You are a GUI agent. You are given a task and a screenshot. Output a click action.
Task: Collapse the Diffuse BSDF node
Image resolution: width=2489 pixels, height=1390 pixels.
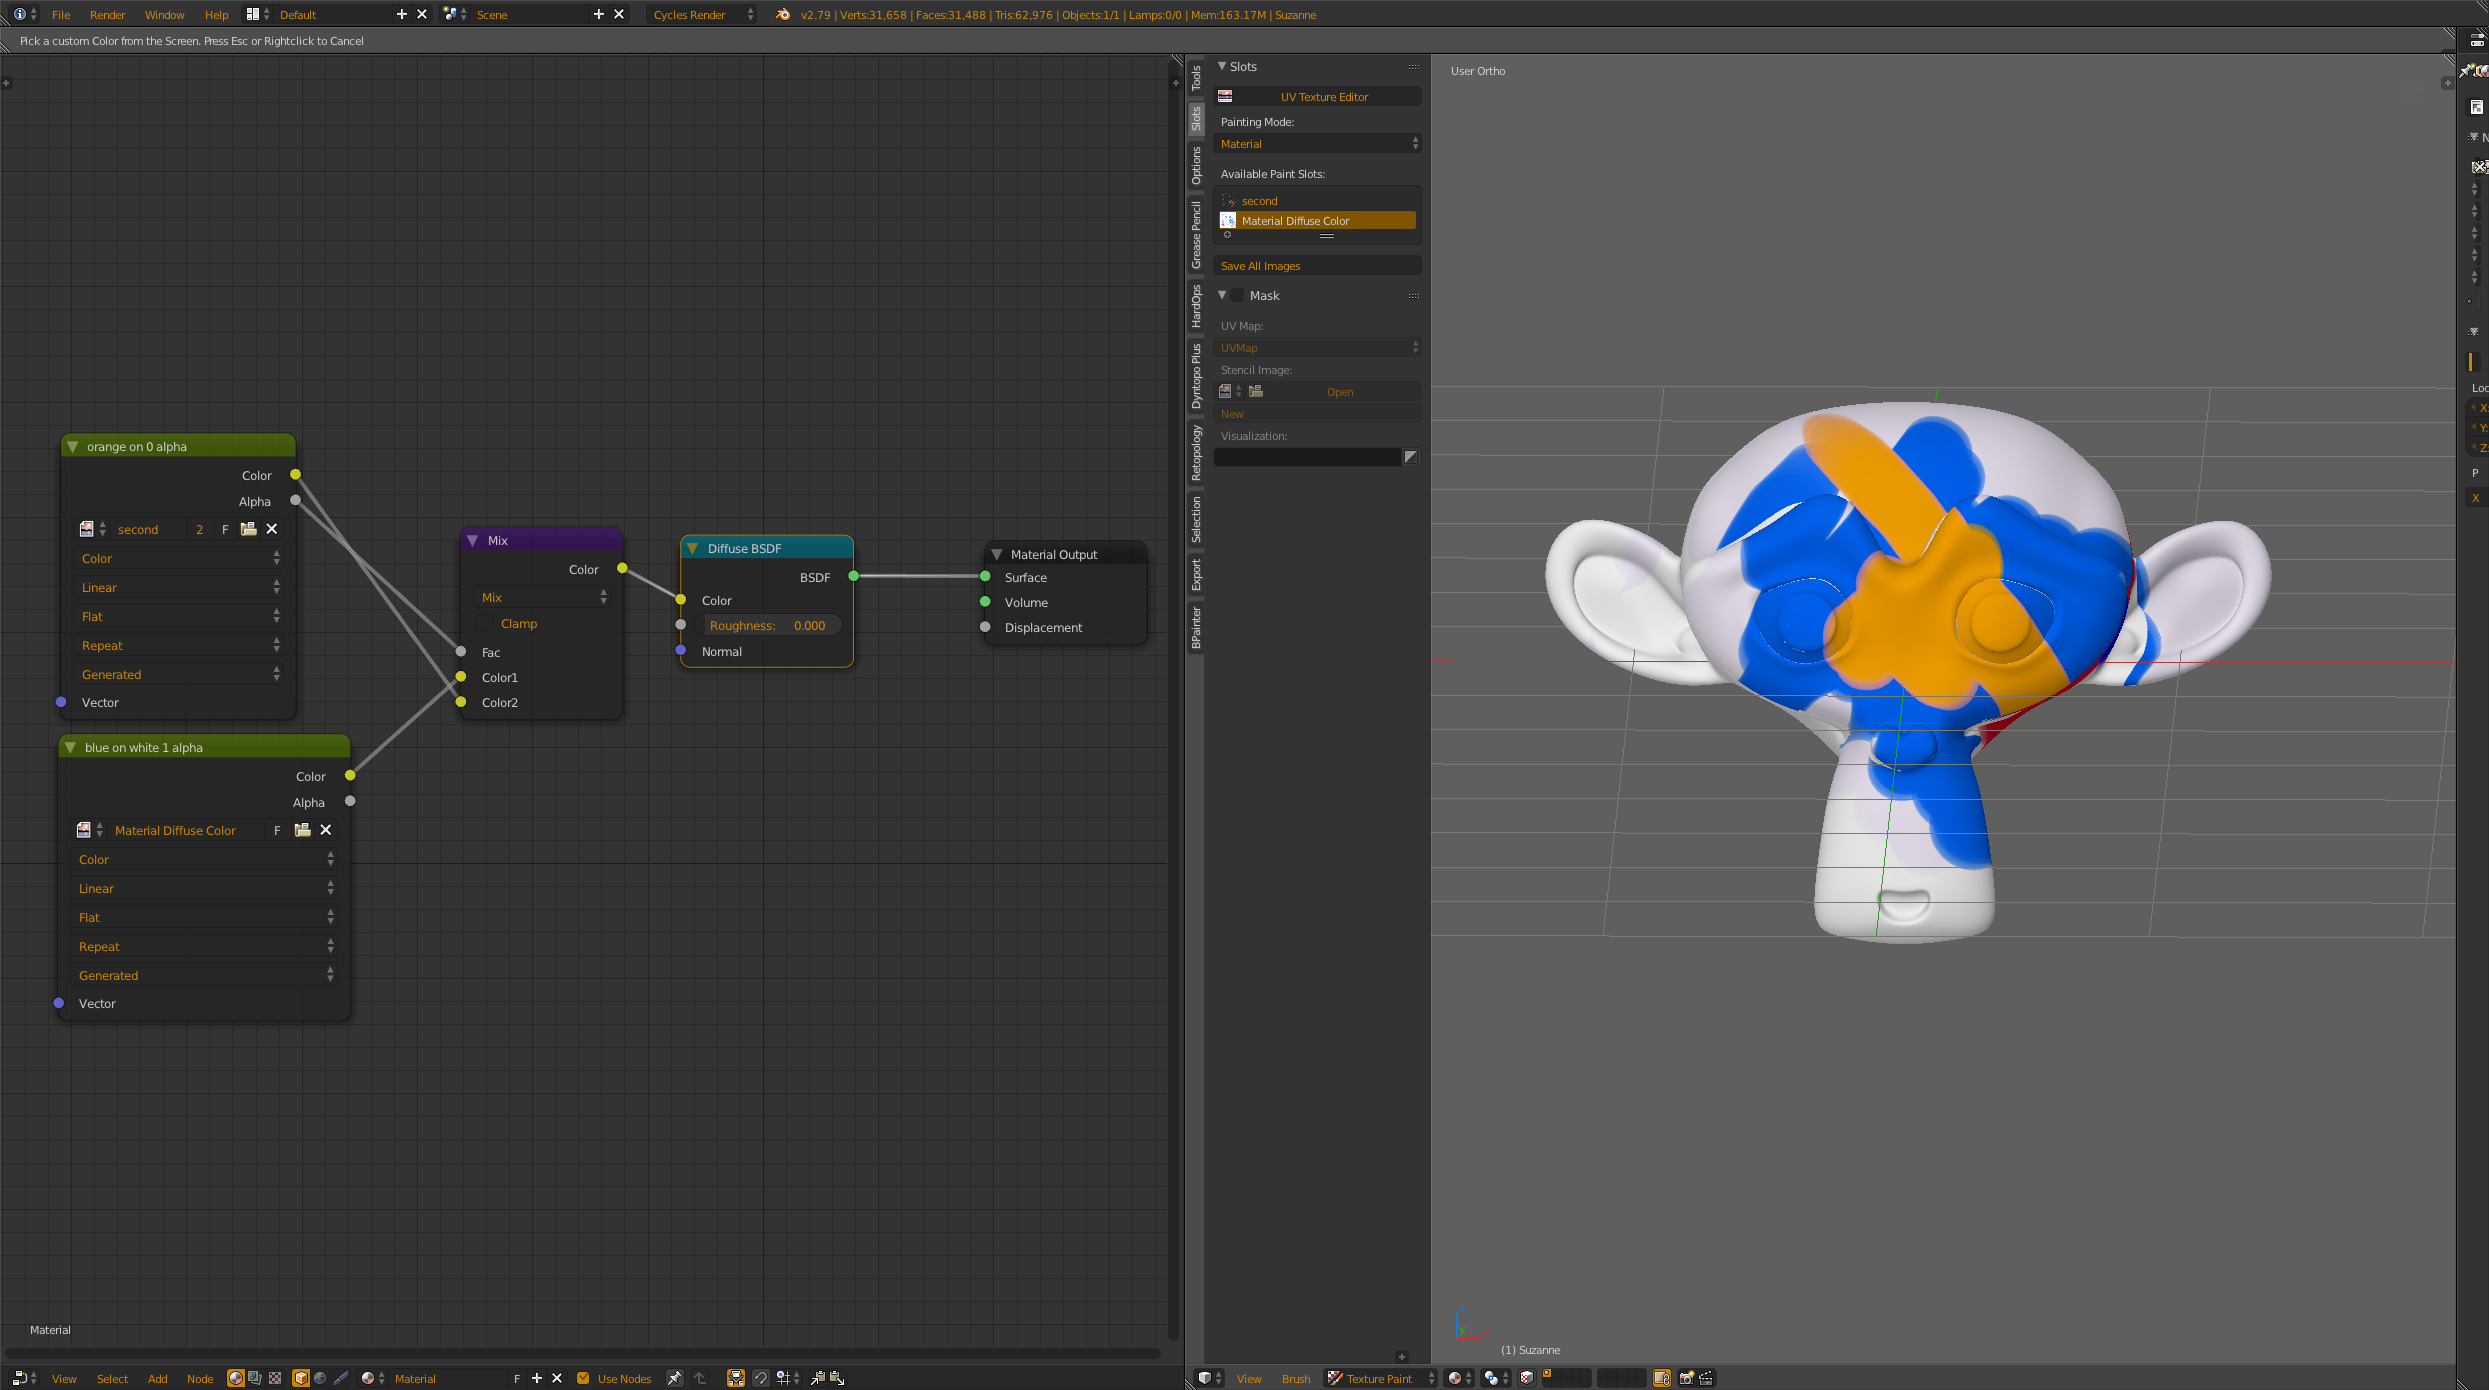(x=692, y=548)
